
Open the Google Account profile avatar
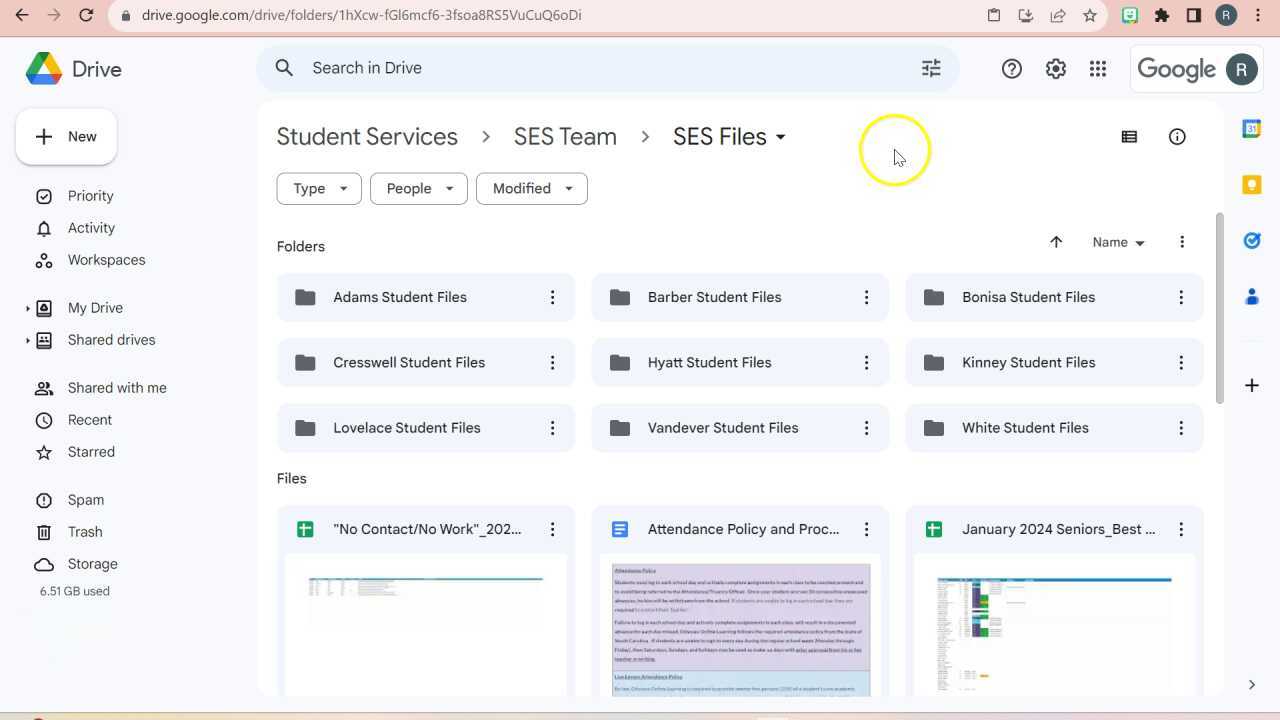pos(1240,68)
